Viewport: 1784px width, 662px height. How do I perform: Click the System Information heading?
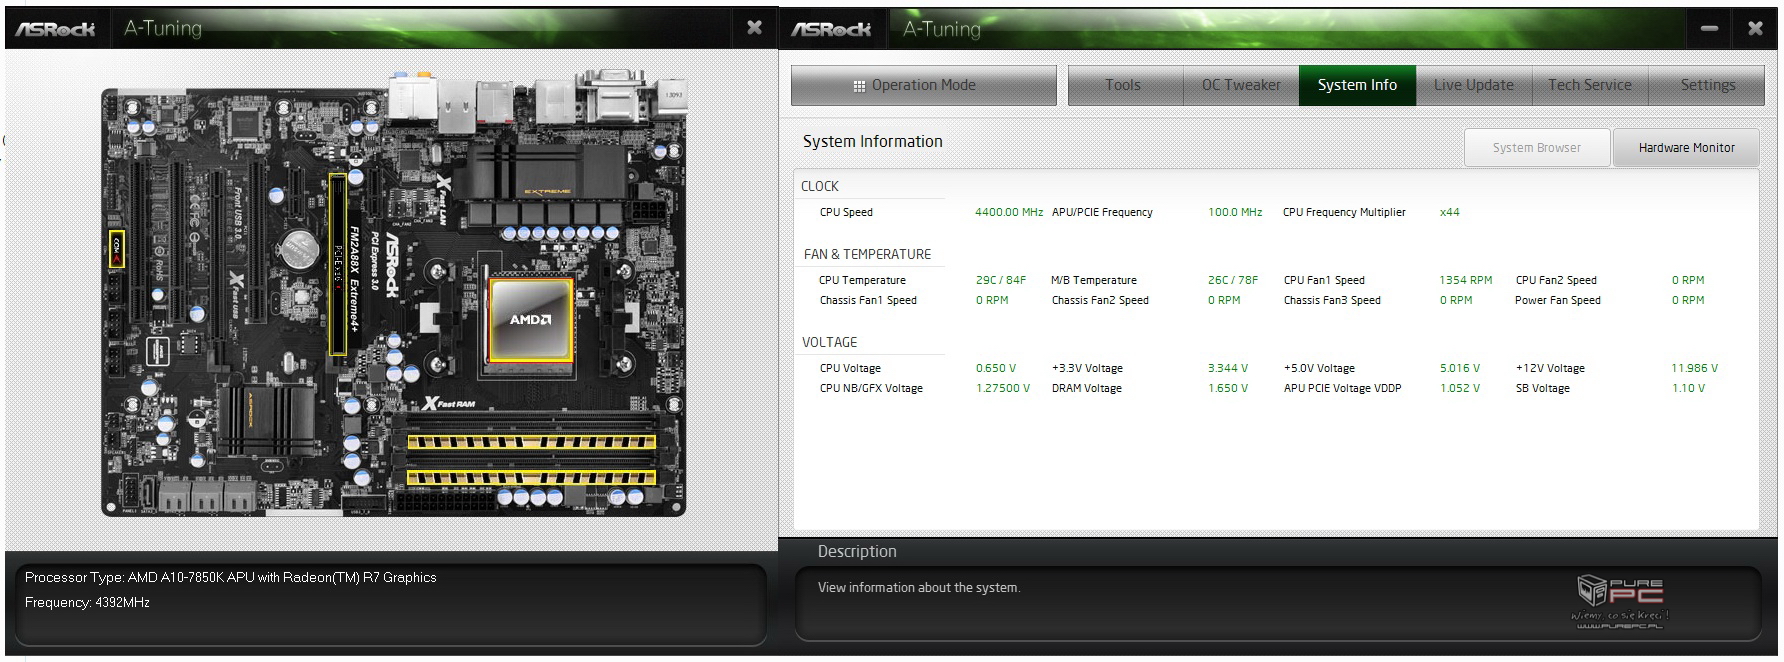point(872,142)
